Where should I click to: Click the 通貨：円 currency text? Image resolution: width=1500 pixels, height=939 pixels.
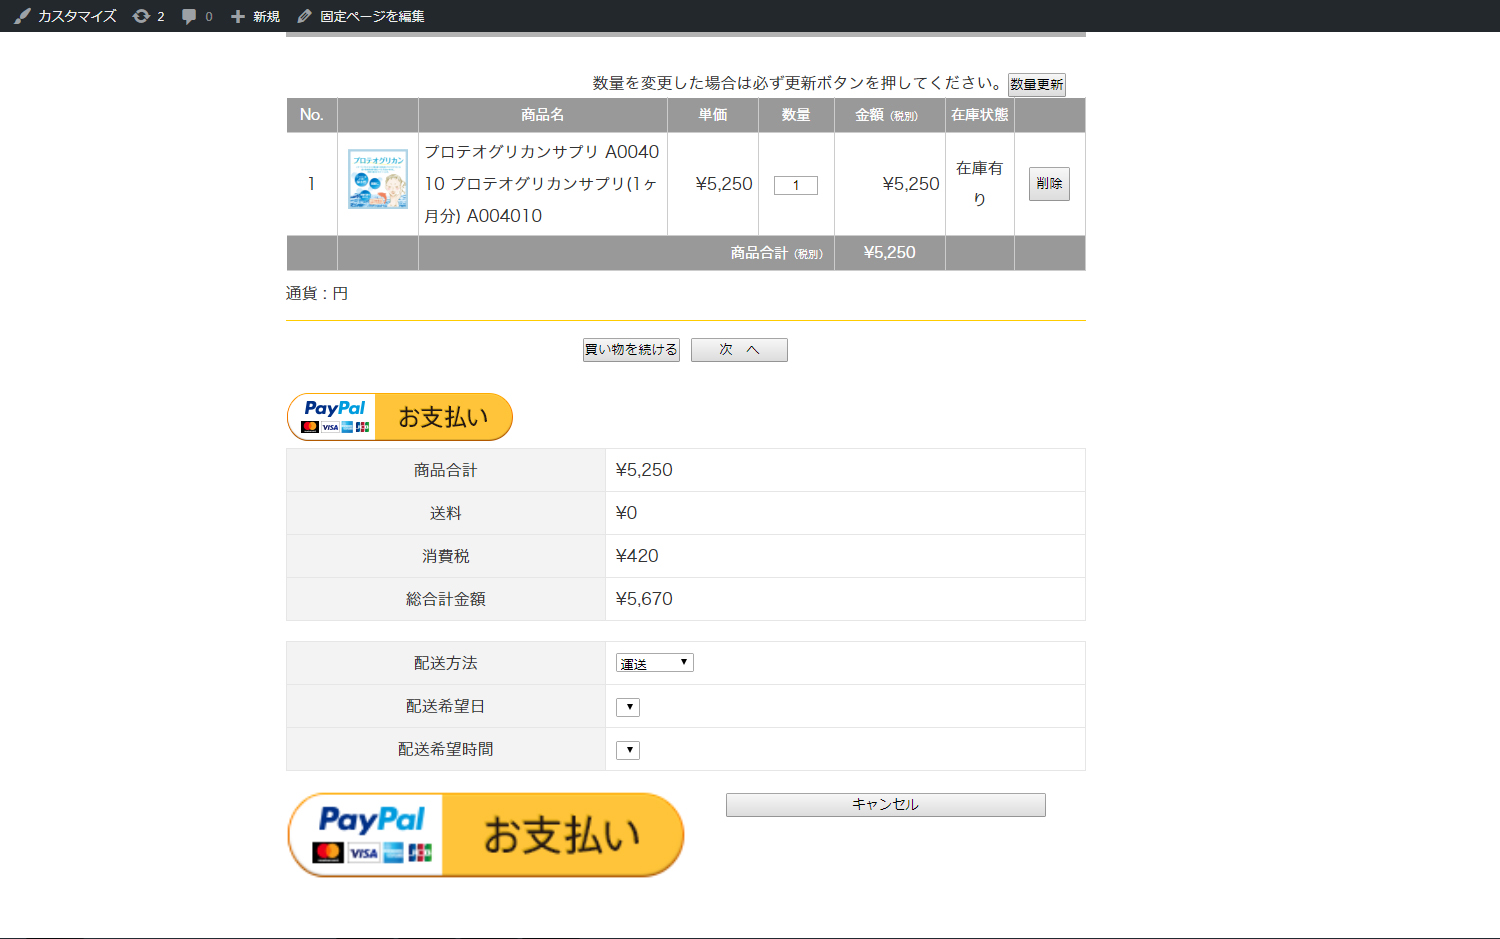(317, 293)
